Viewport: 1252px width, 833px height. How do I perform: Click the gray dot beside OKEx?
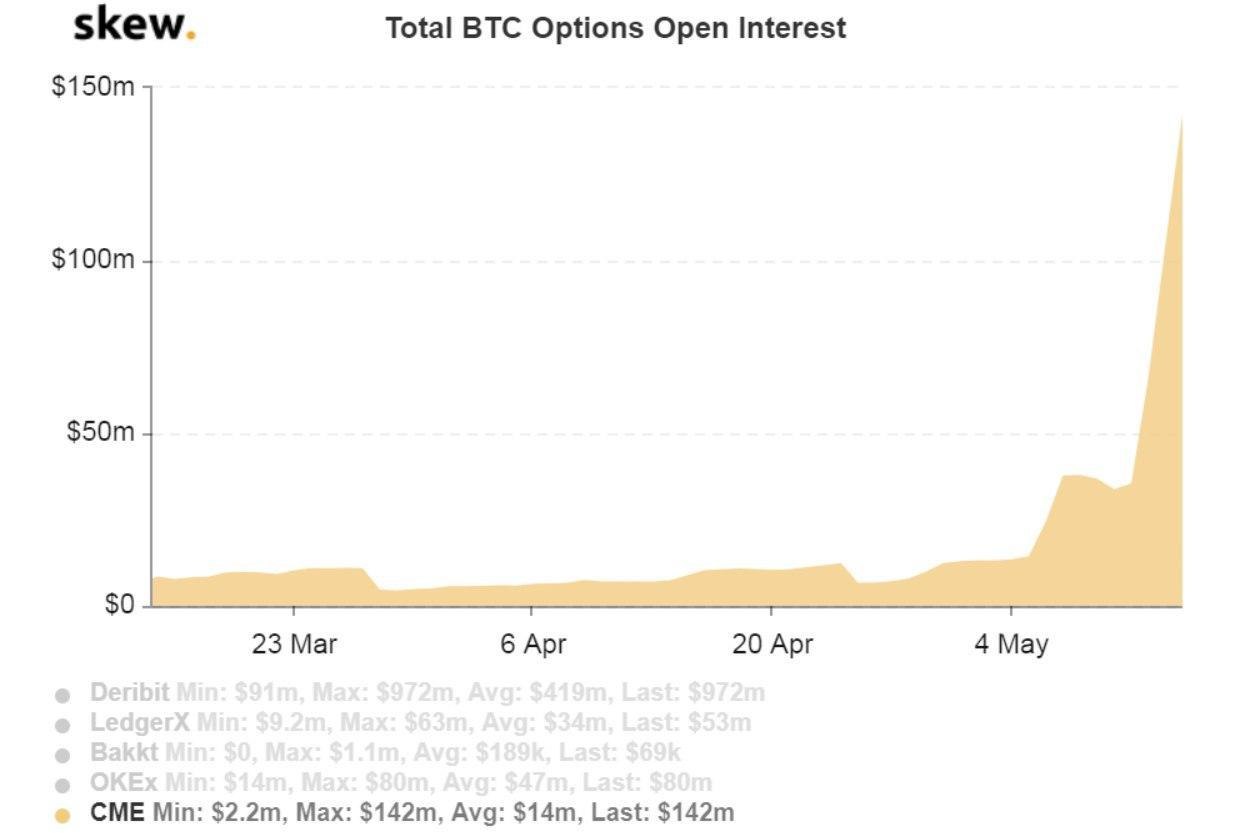click(x=62, y=785)
